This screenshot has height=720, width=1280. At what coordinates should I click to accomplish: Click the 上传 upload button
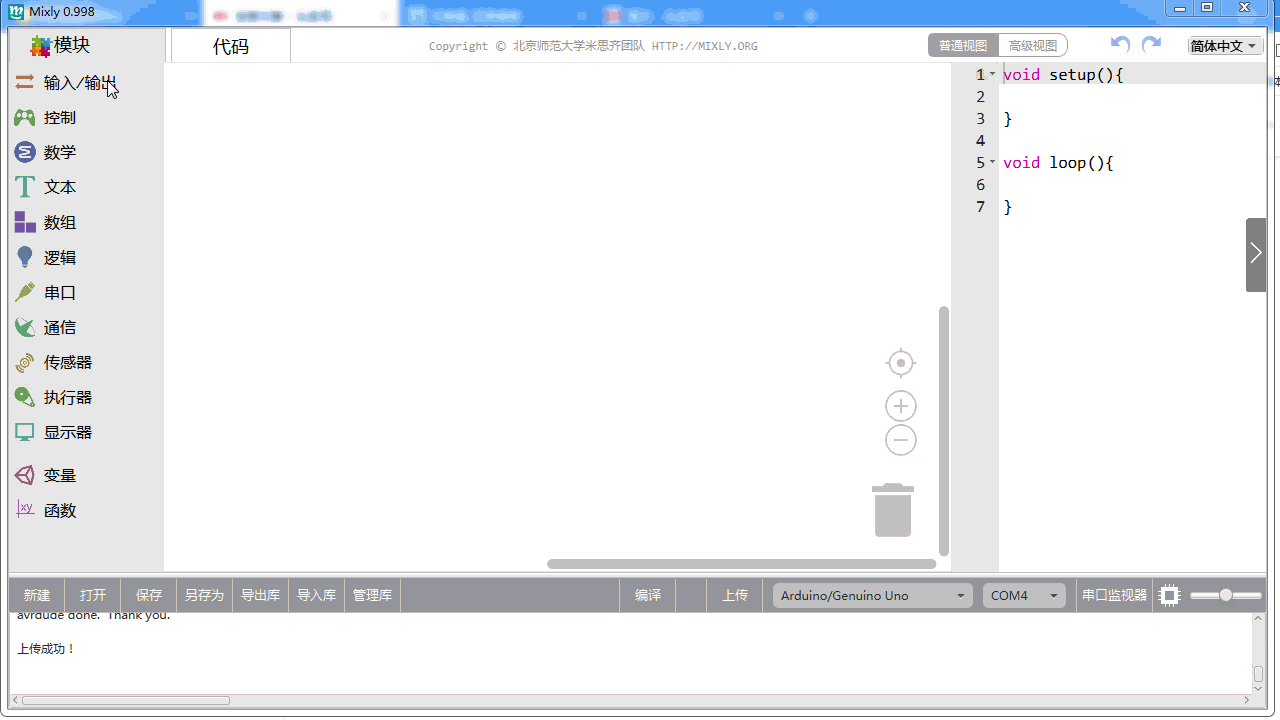(735, 596)
